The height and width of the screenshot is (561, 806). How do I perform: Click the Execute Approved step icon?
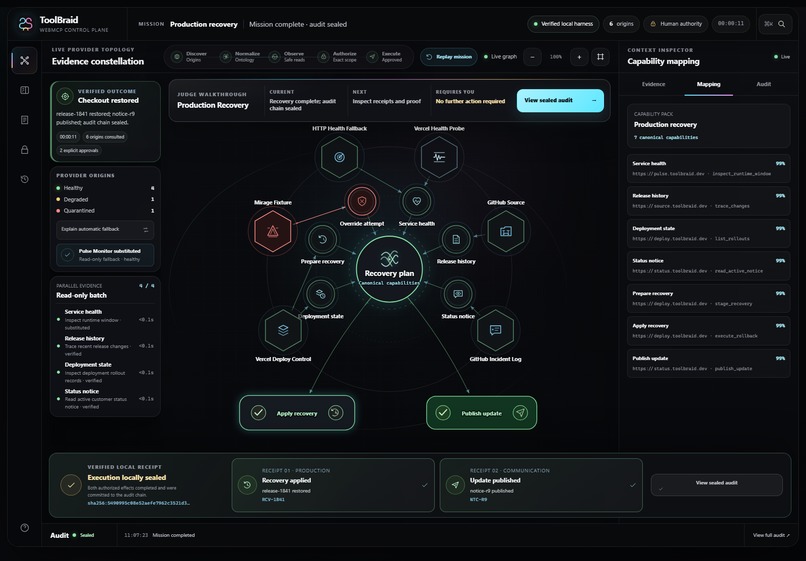[x=372, y=57]
